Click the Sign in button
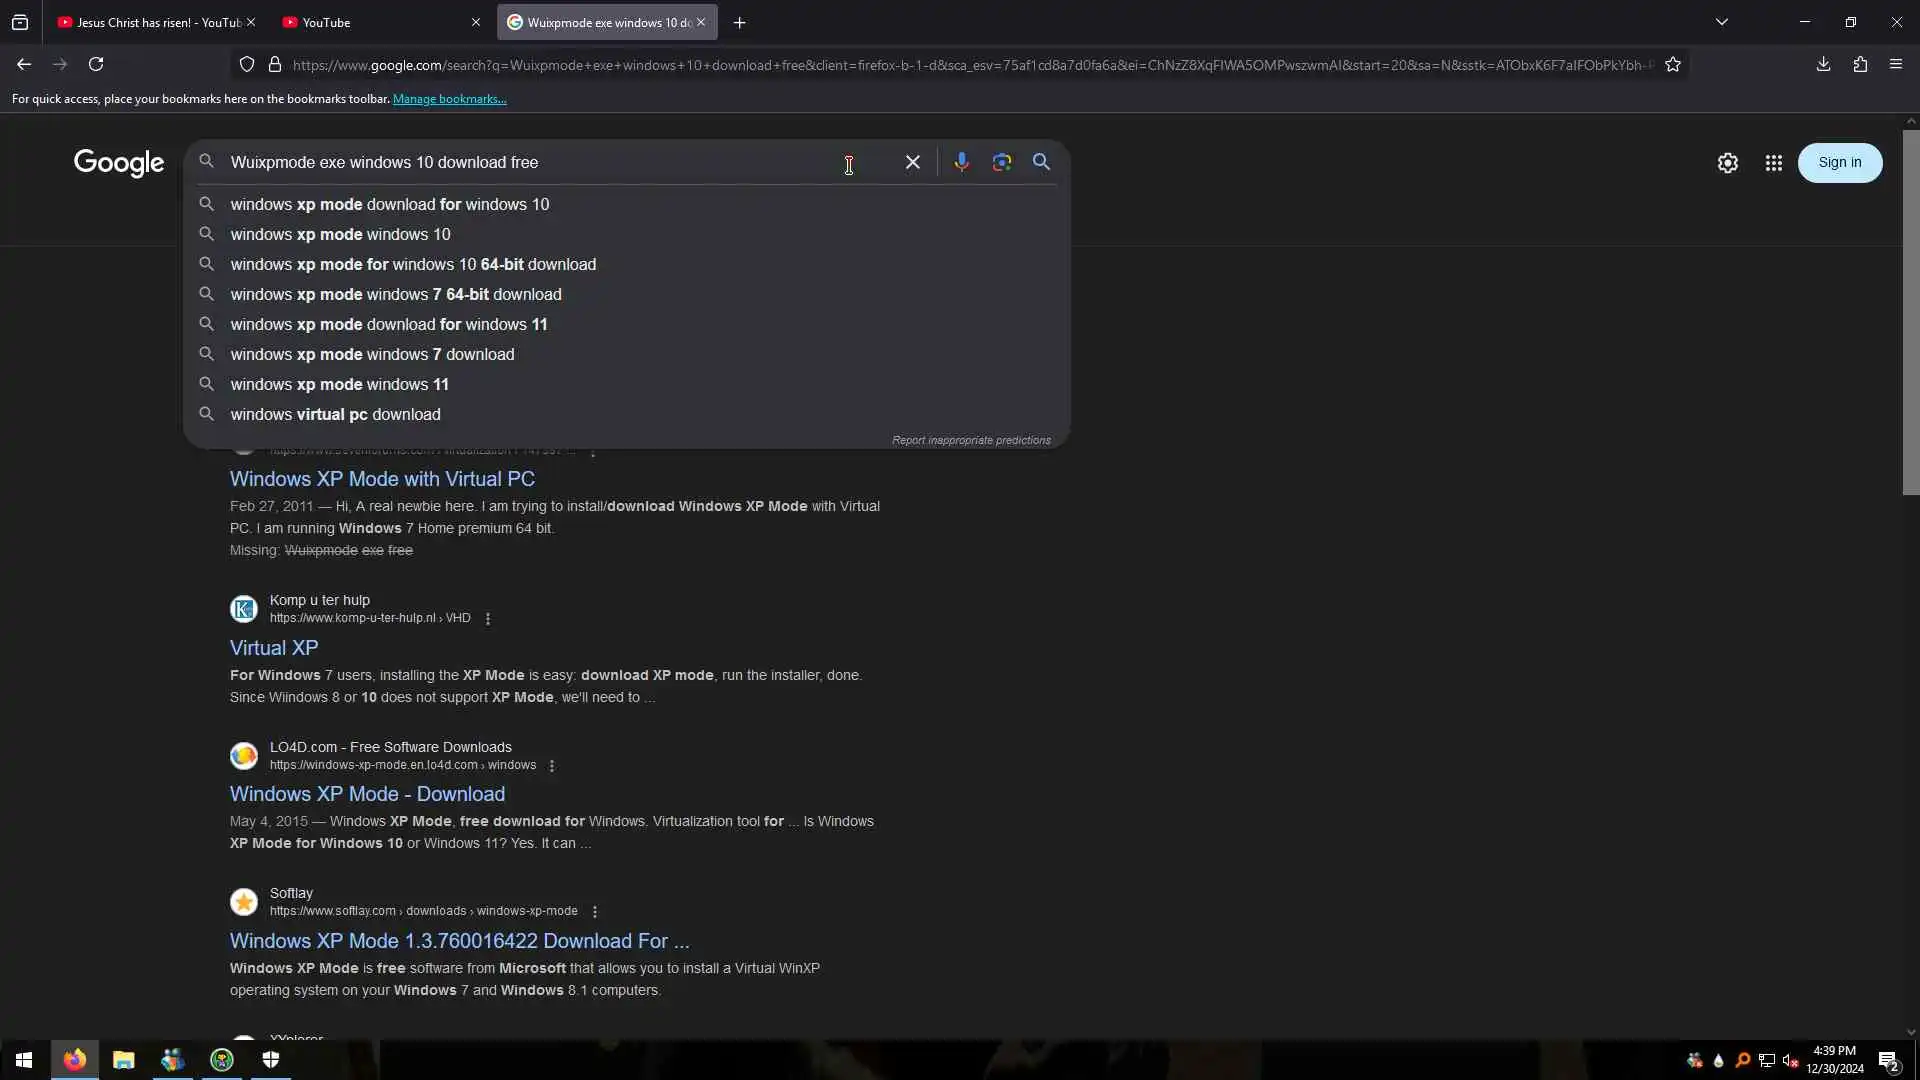The height and width of the screenshot is (1080, 1920). [1839, 163]
